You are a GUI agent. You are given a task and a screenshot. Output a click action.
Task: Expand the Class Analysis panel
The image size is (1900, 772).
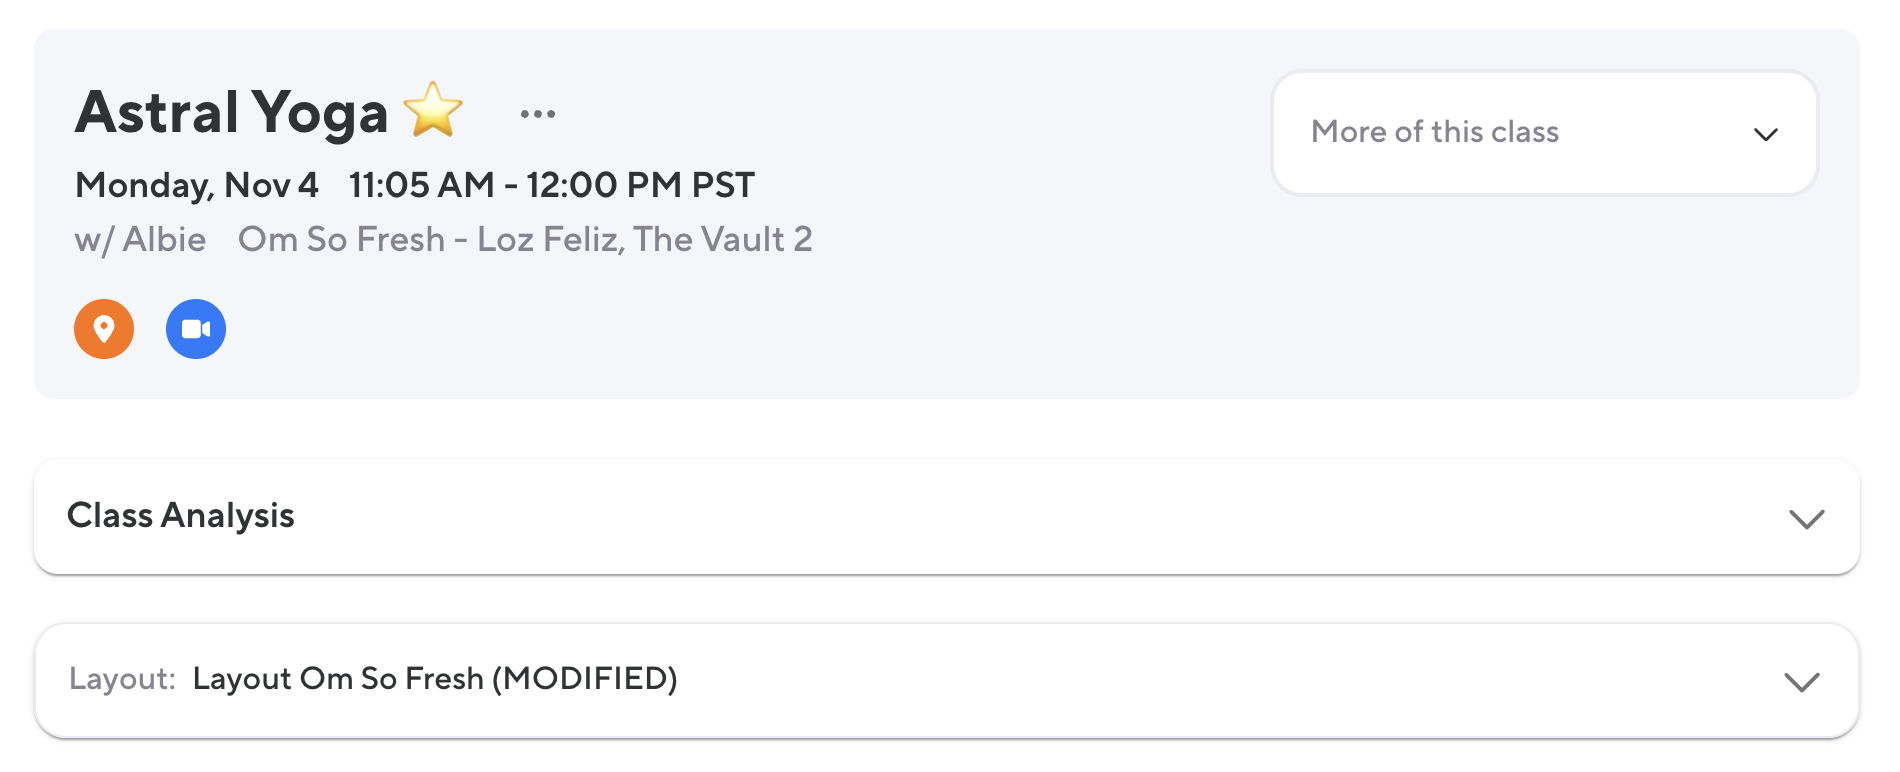click(x=946, y=517)
